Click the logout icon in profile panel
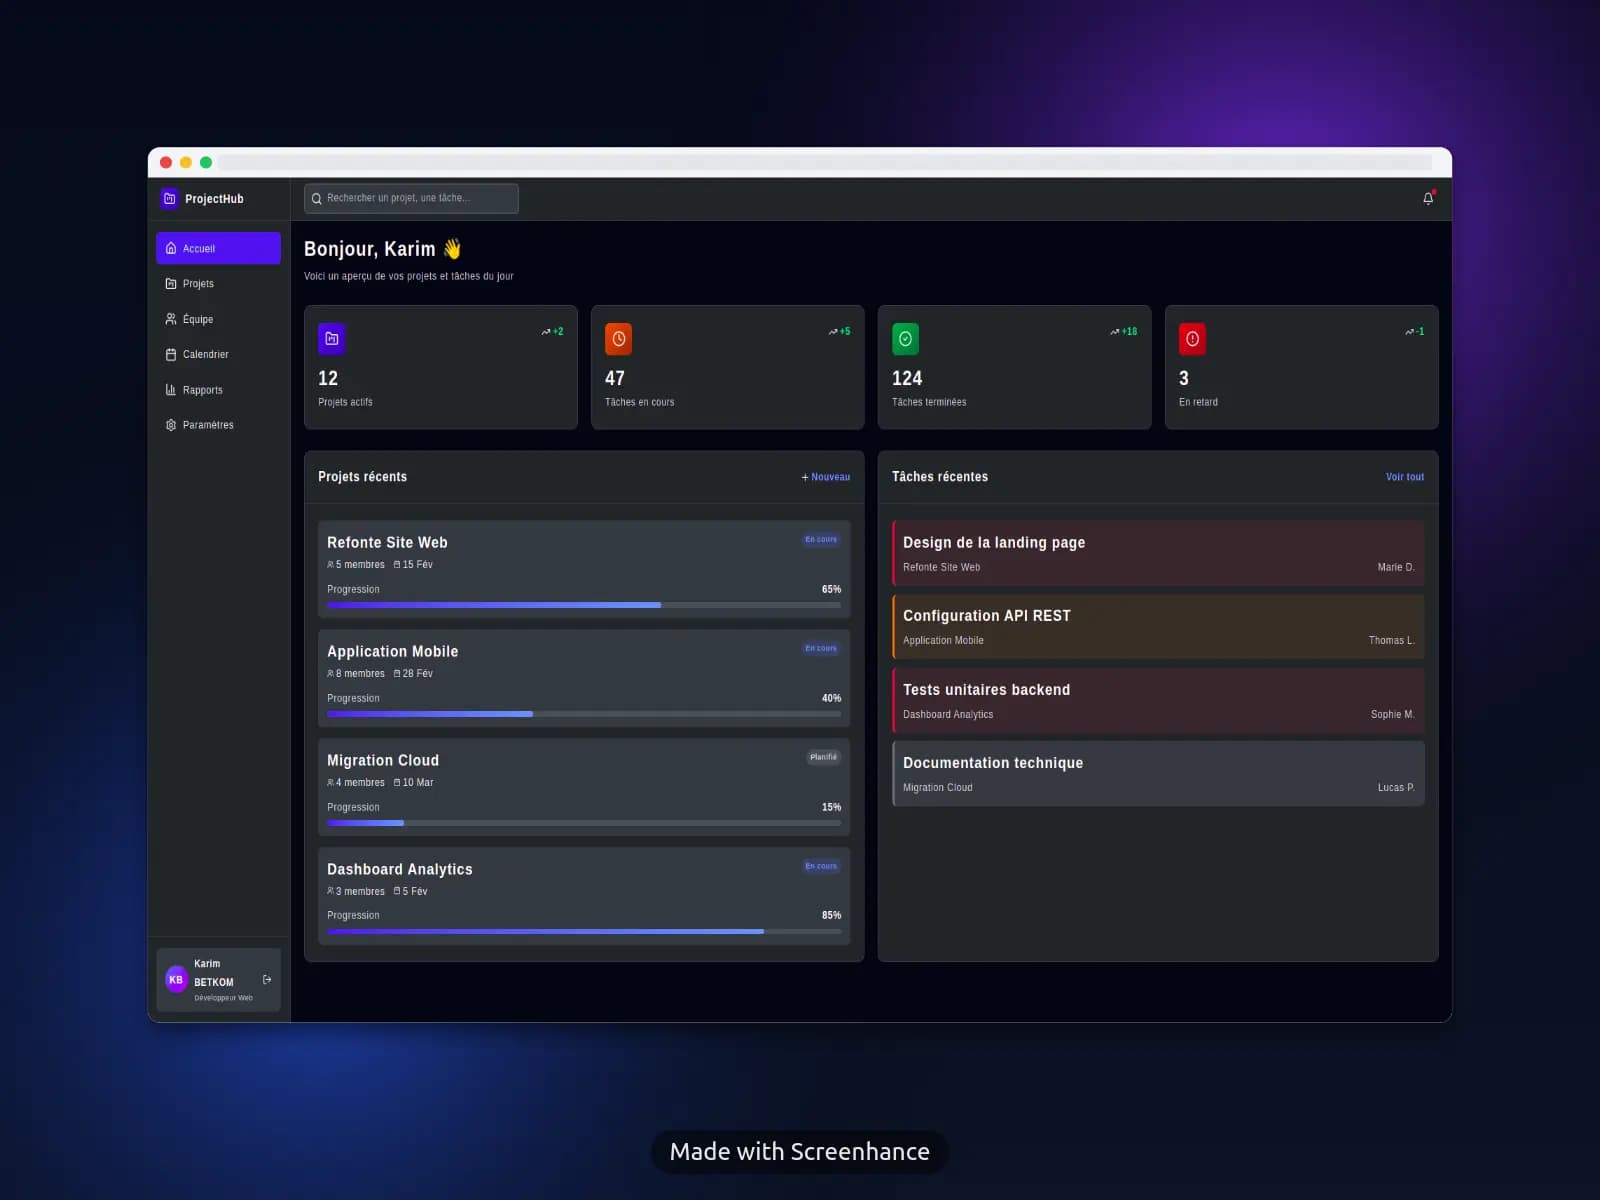 pyautogui.click(x=265, y=980)
